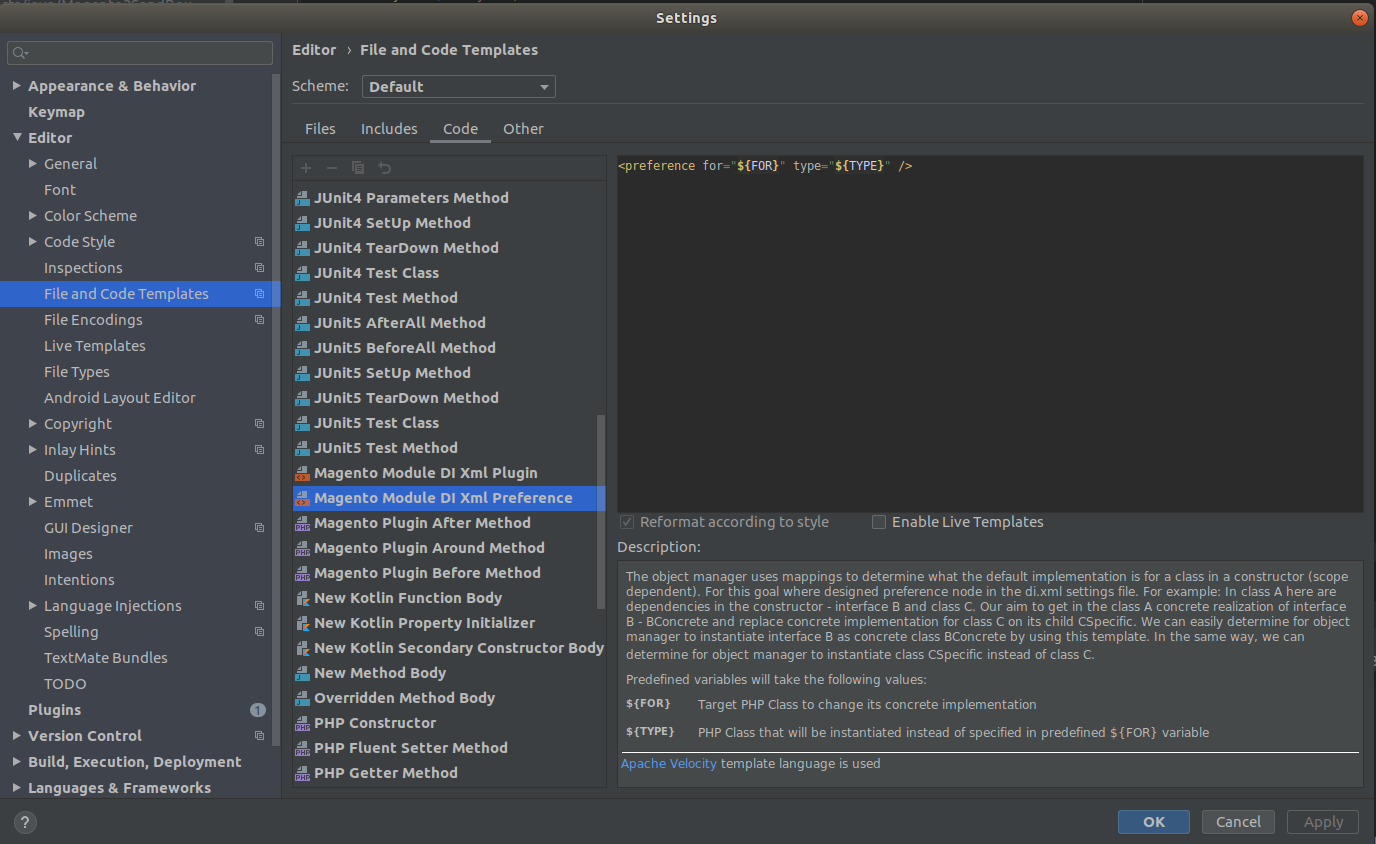Switch to the Includes tab
This screenshot has width=1376, height=844.
389,129
